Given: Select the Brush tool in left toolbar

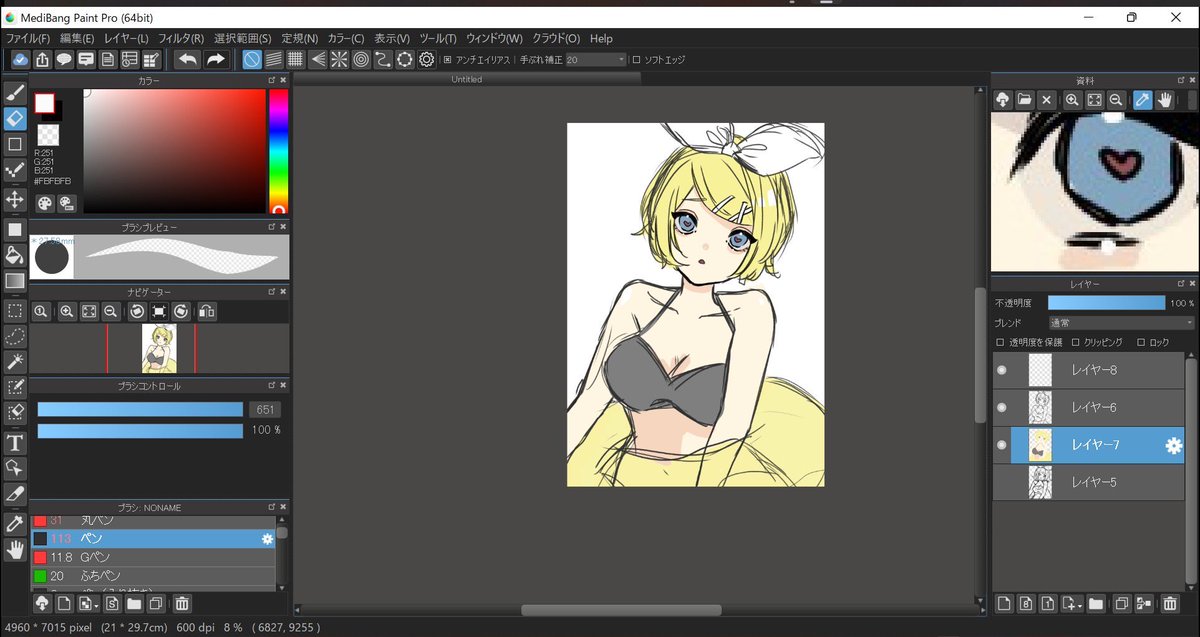Looking at the screenshot, I should (x=15, y=93).
